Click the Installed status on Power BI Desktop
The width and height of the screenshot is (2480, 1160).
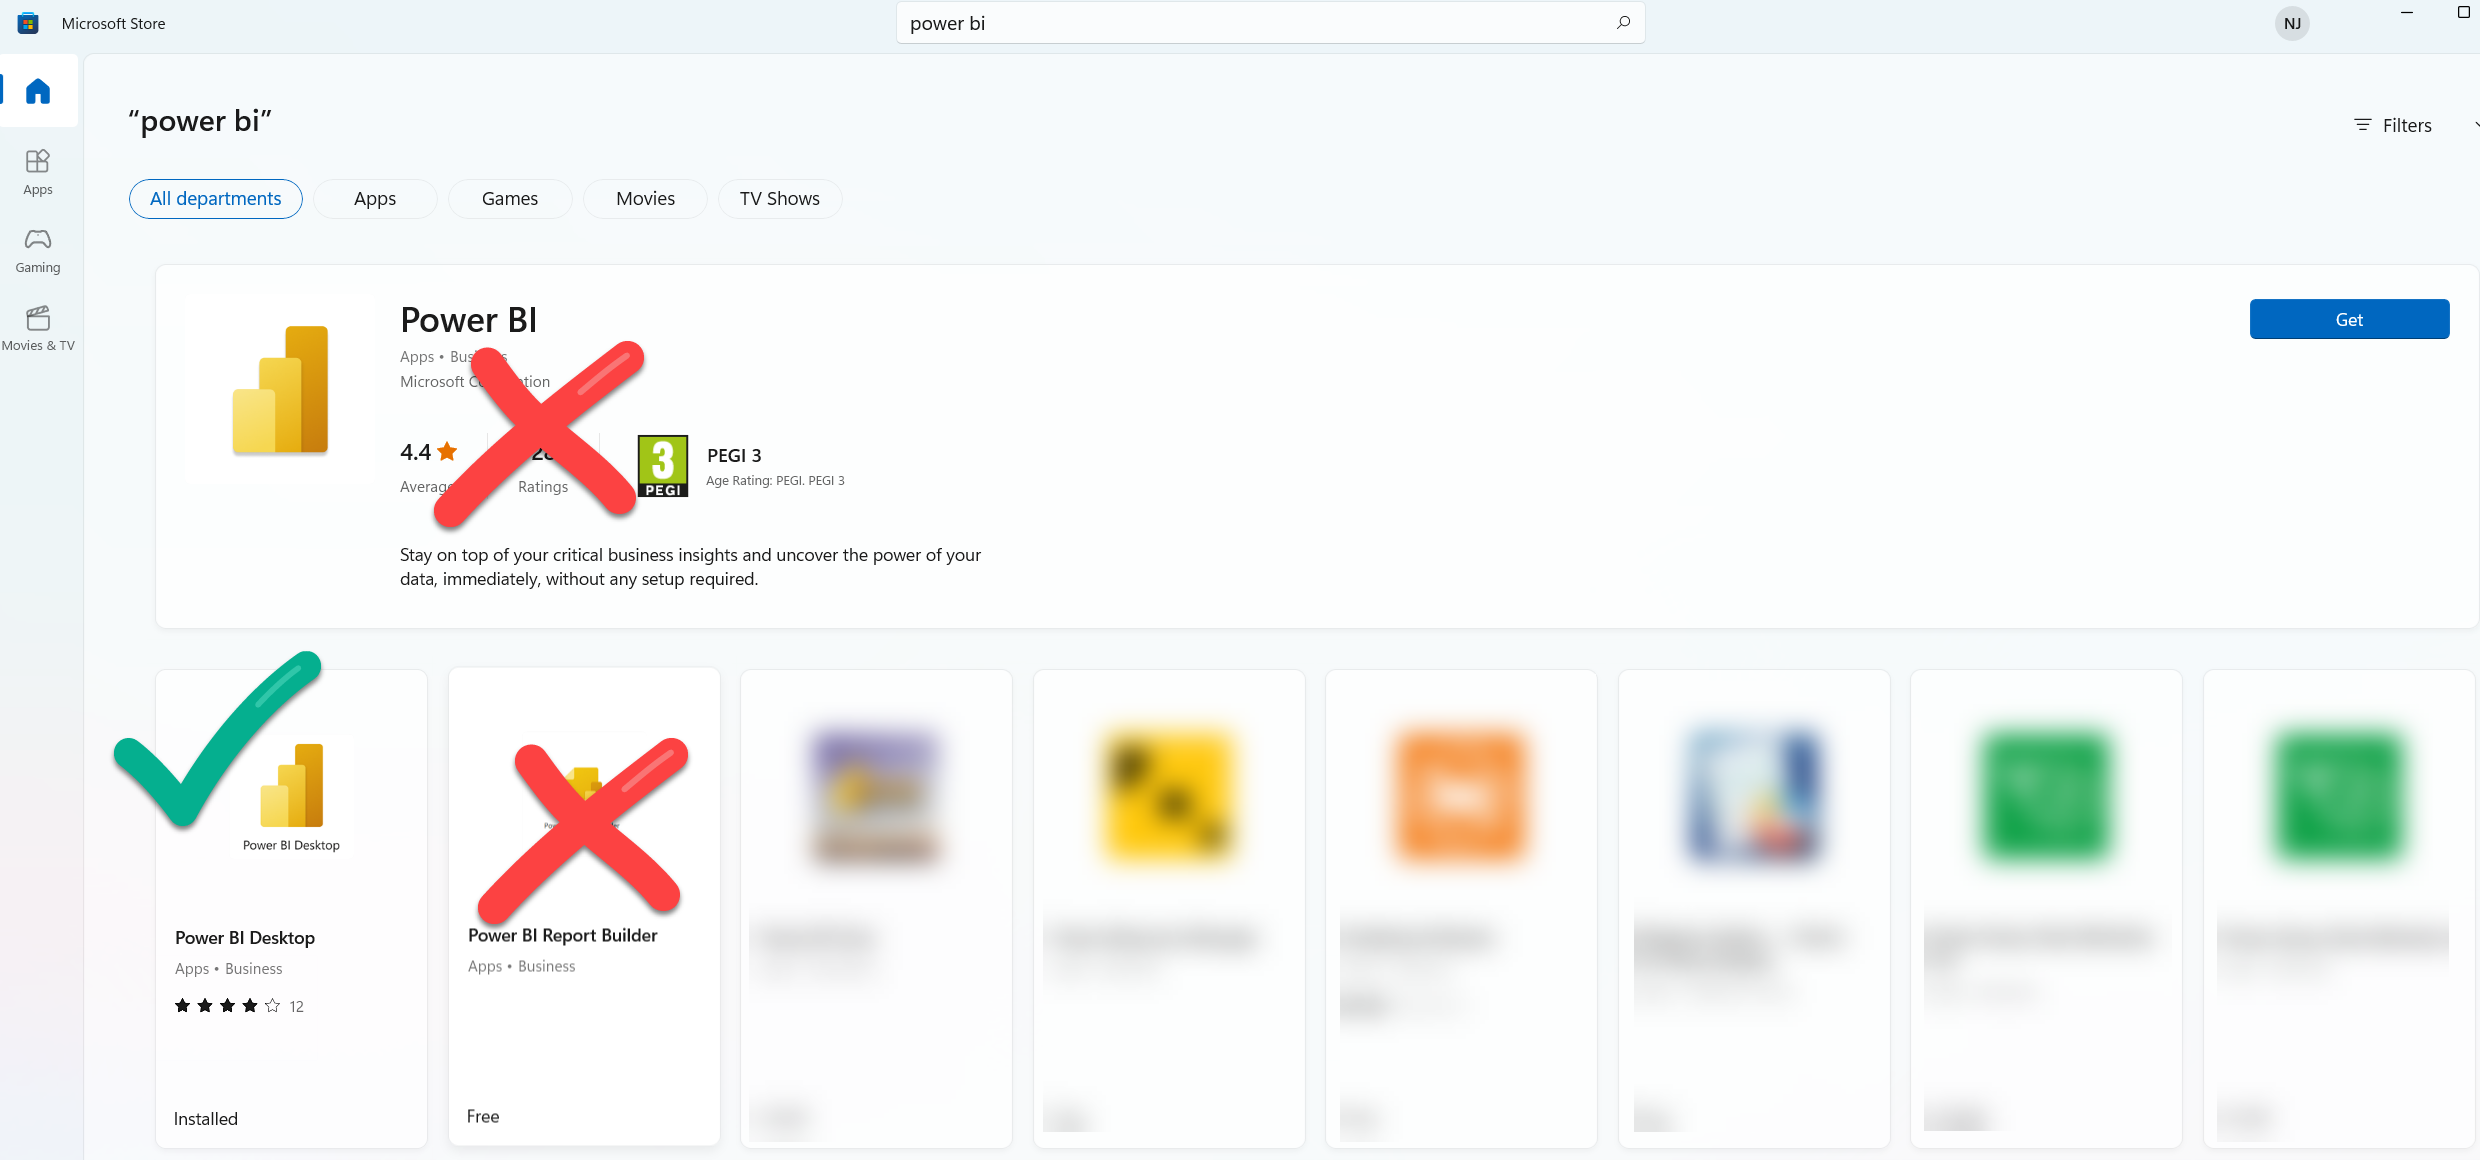click(206, 1119)
